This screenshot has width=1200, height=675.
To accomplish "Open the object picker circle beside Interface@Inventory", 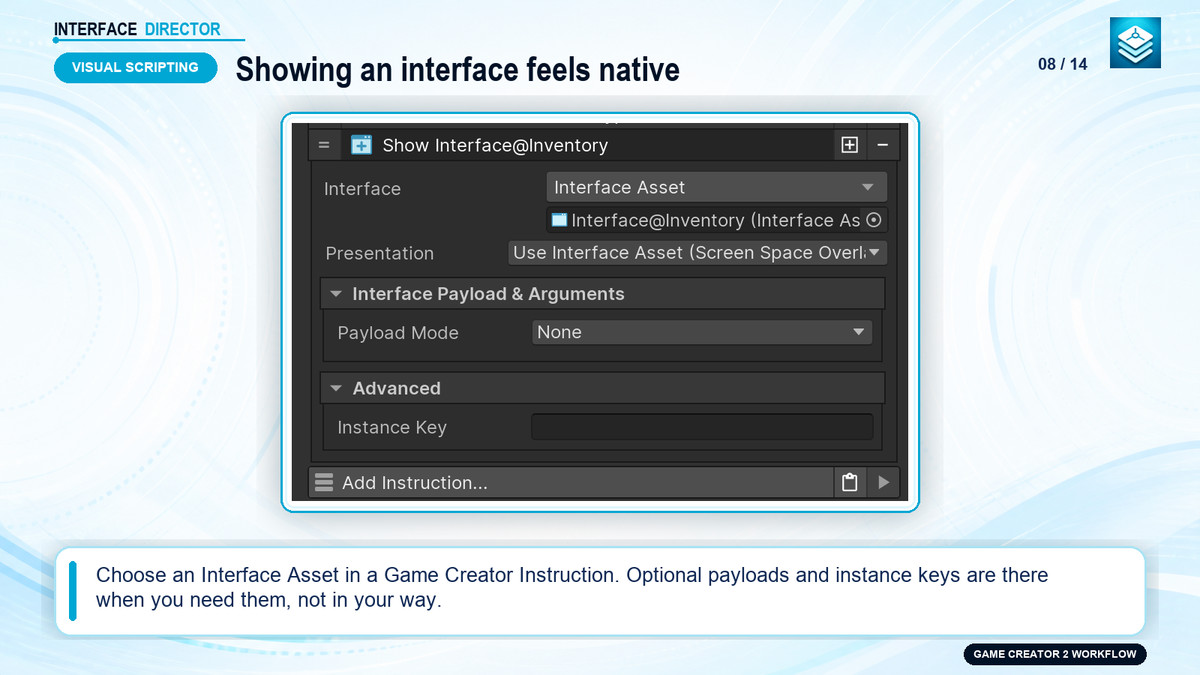I will click(x=873, y=220).
